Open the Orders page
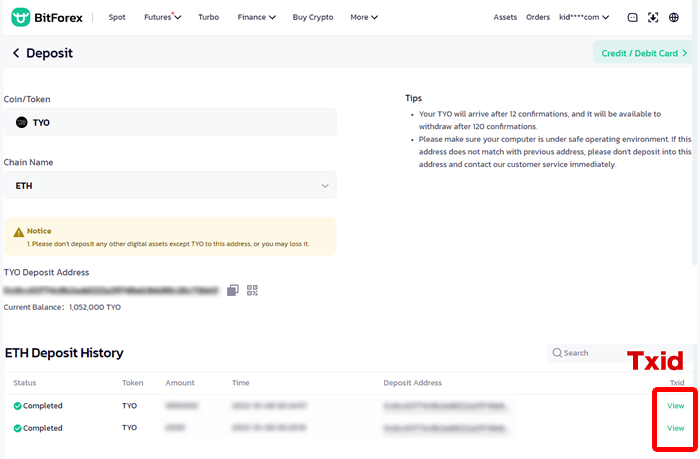 [x=538, y=17]
